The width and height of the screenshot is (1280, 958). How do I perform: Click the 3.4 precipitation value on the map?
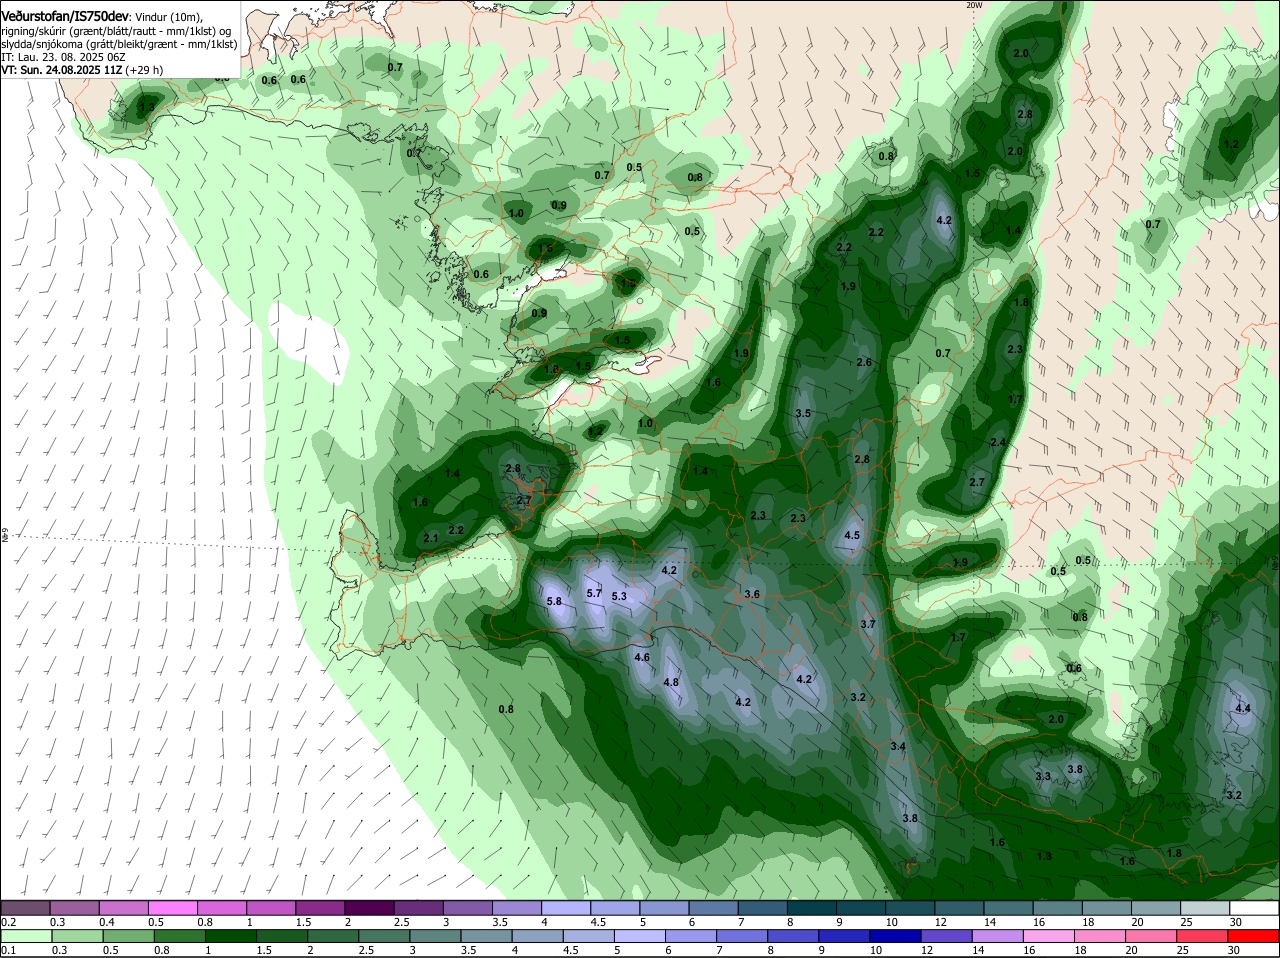pos(898,746)
